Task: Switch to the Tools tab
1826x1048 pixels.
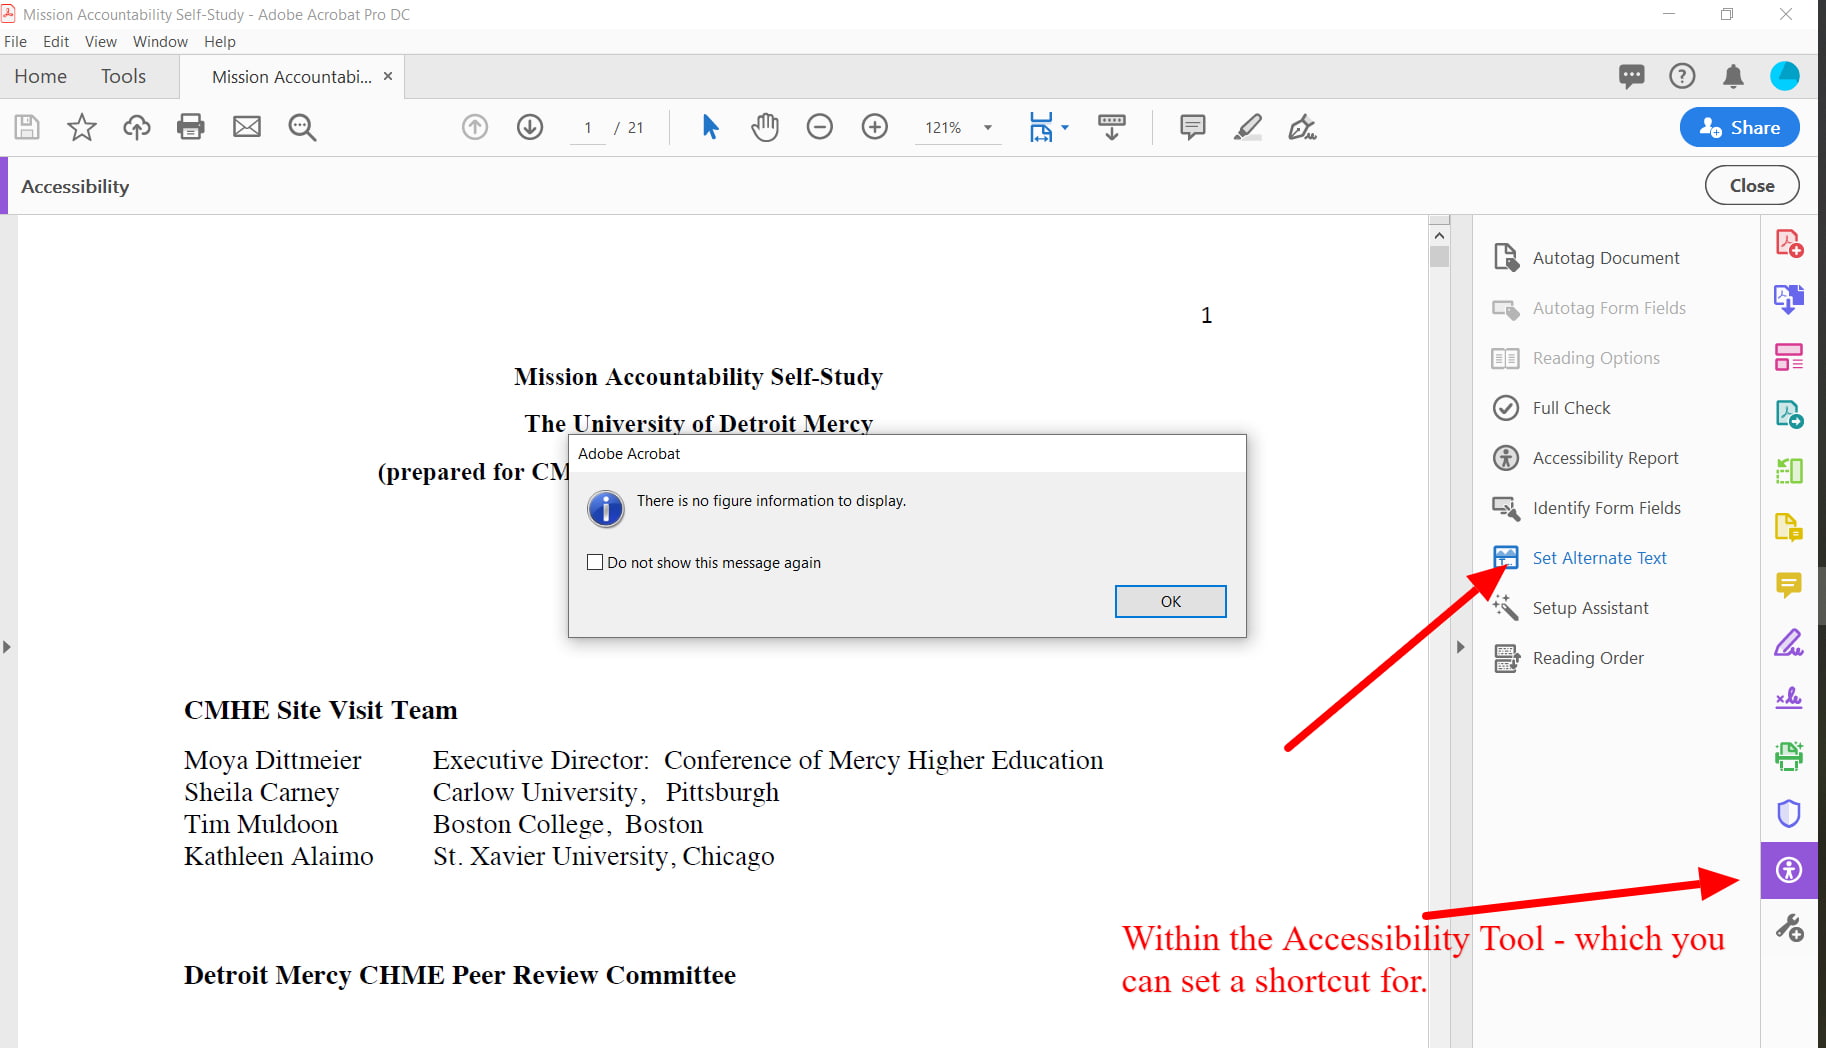Action: point(123,76)
